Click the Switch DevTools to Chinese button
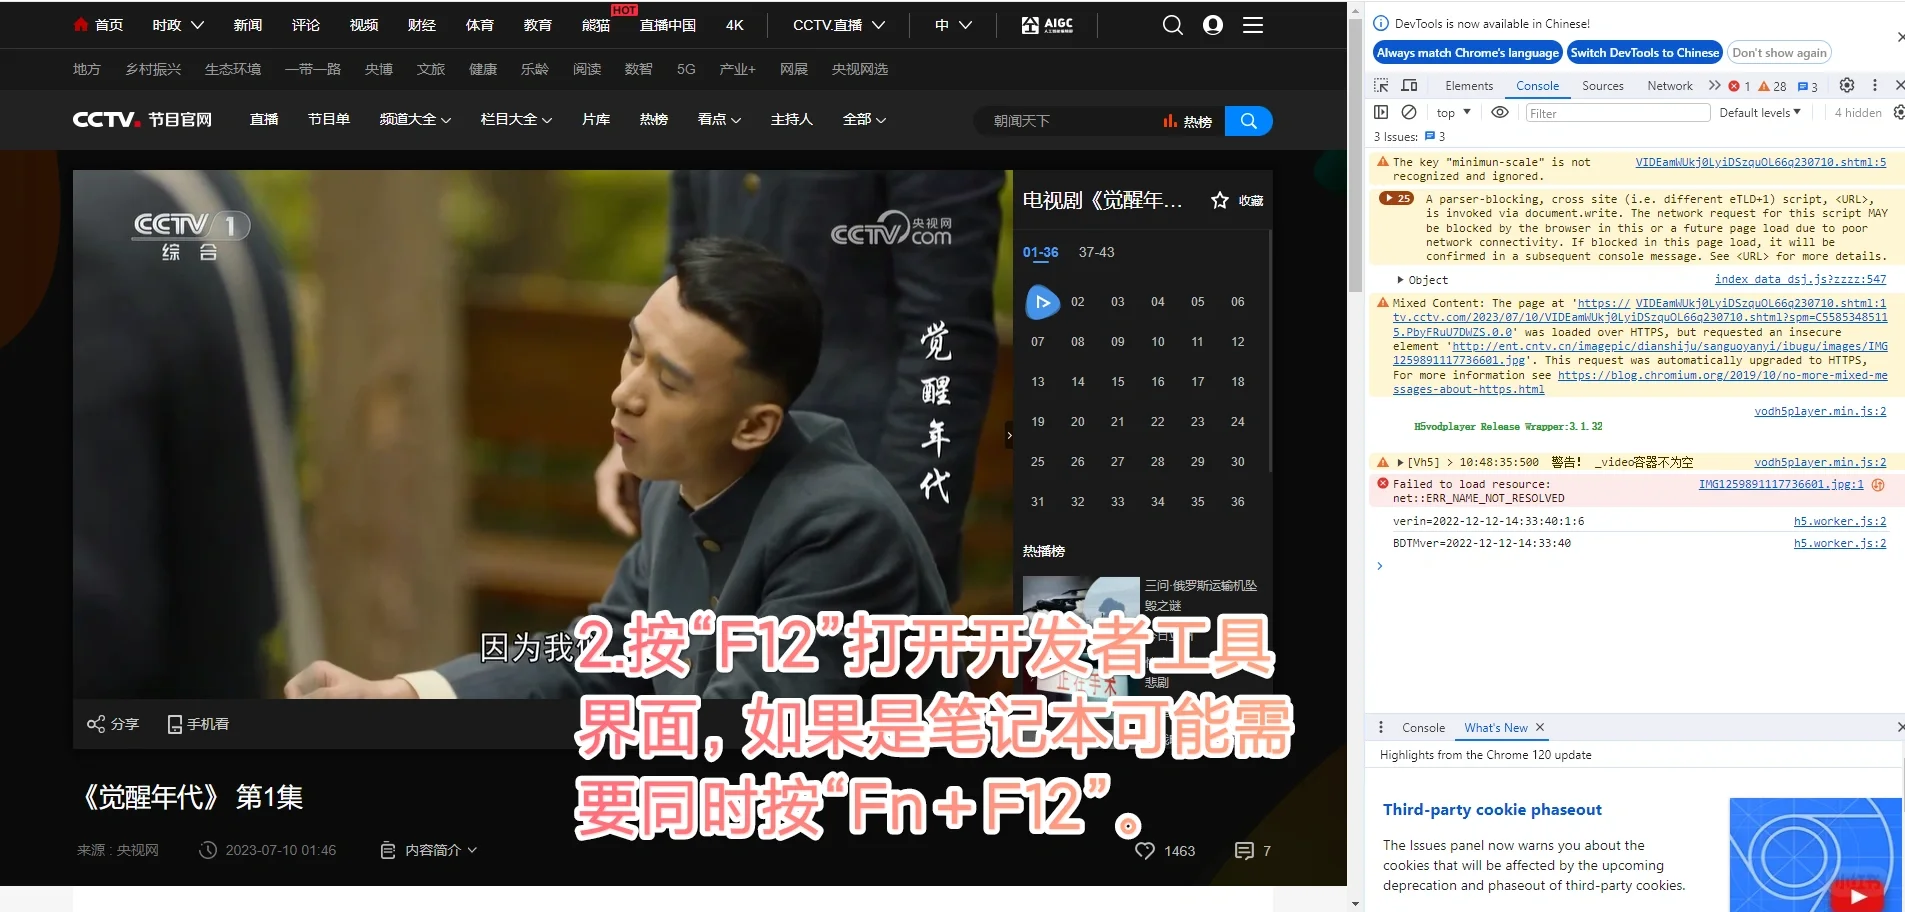The image size is (1905, 912). [1644, 52]
